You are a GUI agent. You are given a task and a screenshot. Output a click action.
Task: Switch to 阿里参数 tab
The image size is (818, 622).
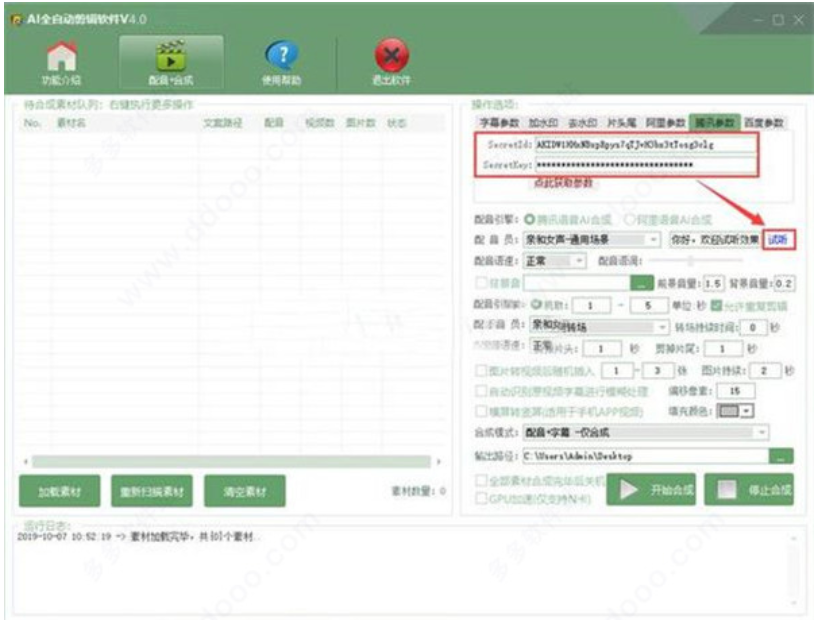(x=665, y=123)
